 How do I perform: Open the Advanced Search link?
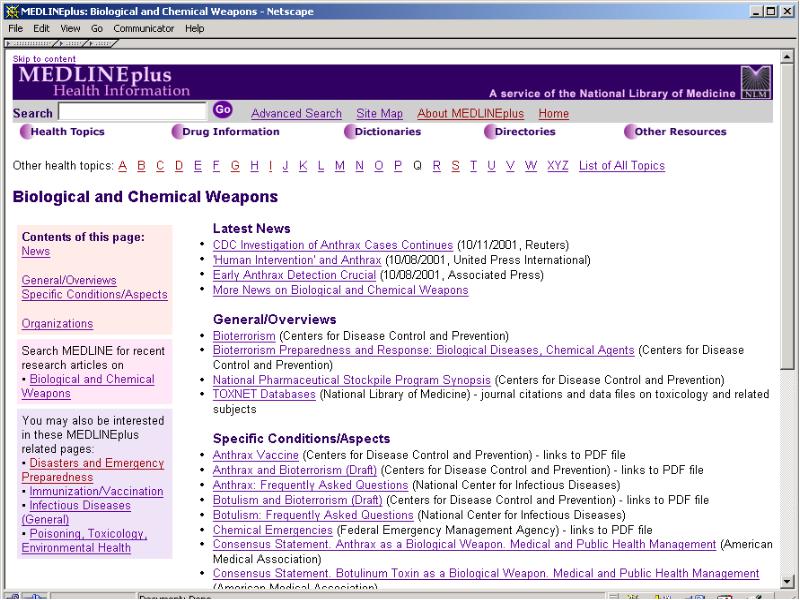pyautogui.click(x=296, y=114)
